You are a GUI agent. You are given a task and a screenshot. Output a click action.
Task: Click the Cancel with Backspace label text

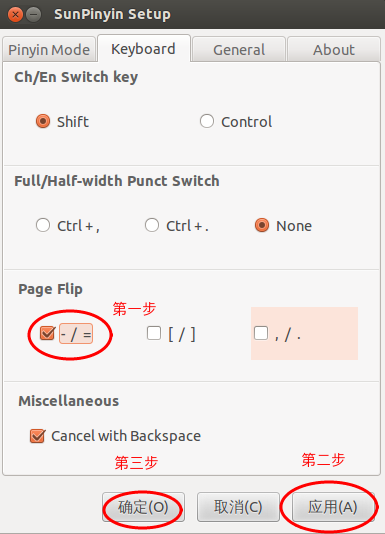click(126, 436)
